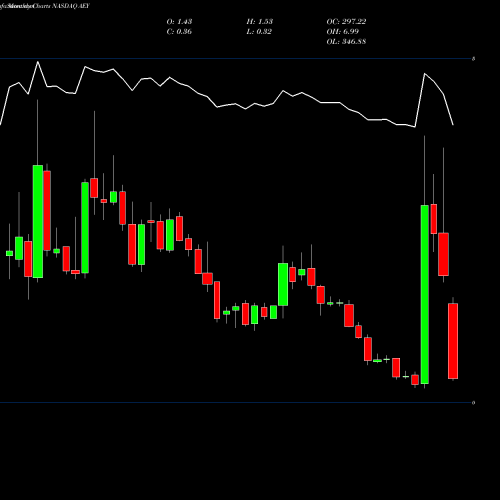500x500 pixels.
Task: Click the low price value L: 0.32
Action: click(x=259, y=32)
